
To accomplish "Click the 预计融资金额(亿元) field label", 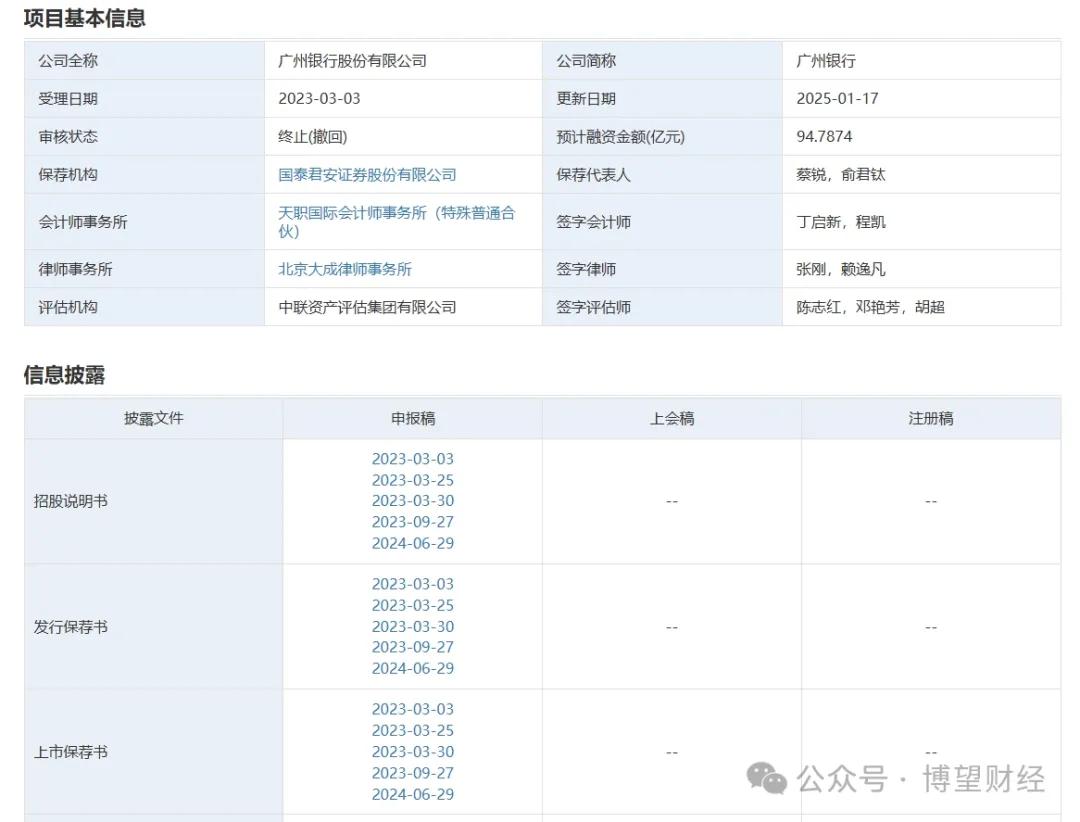I will (621, 137).
